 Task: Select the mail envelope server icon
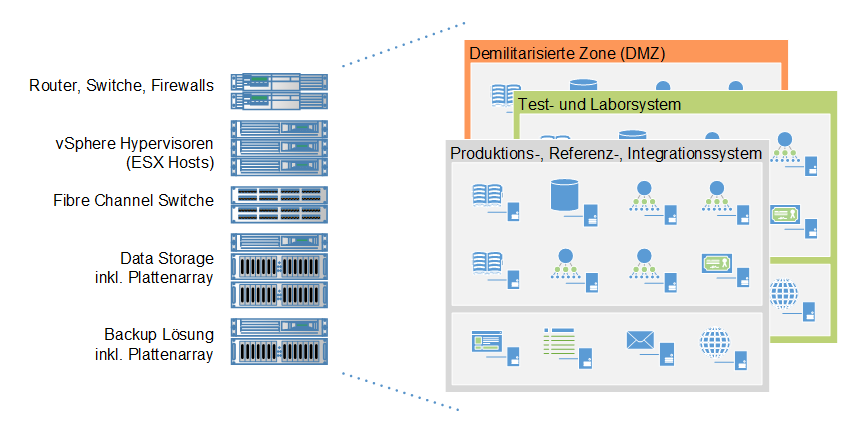click(x=639, y=343)
